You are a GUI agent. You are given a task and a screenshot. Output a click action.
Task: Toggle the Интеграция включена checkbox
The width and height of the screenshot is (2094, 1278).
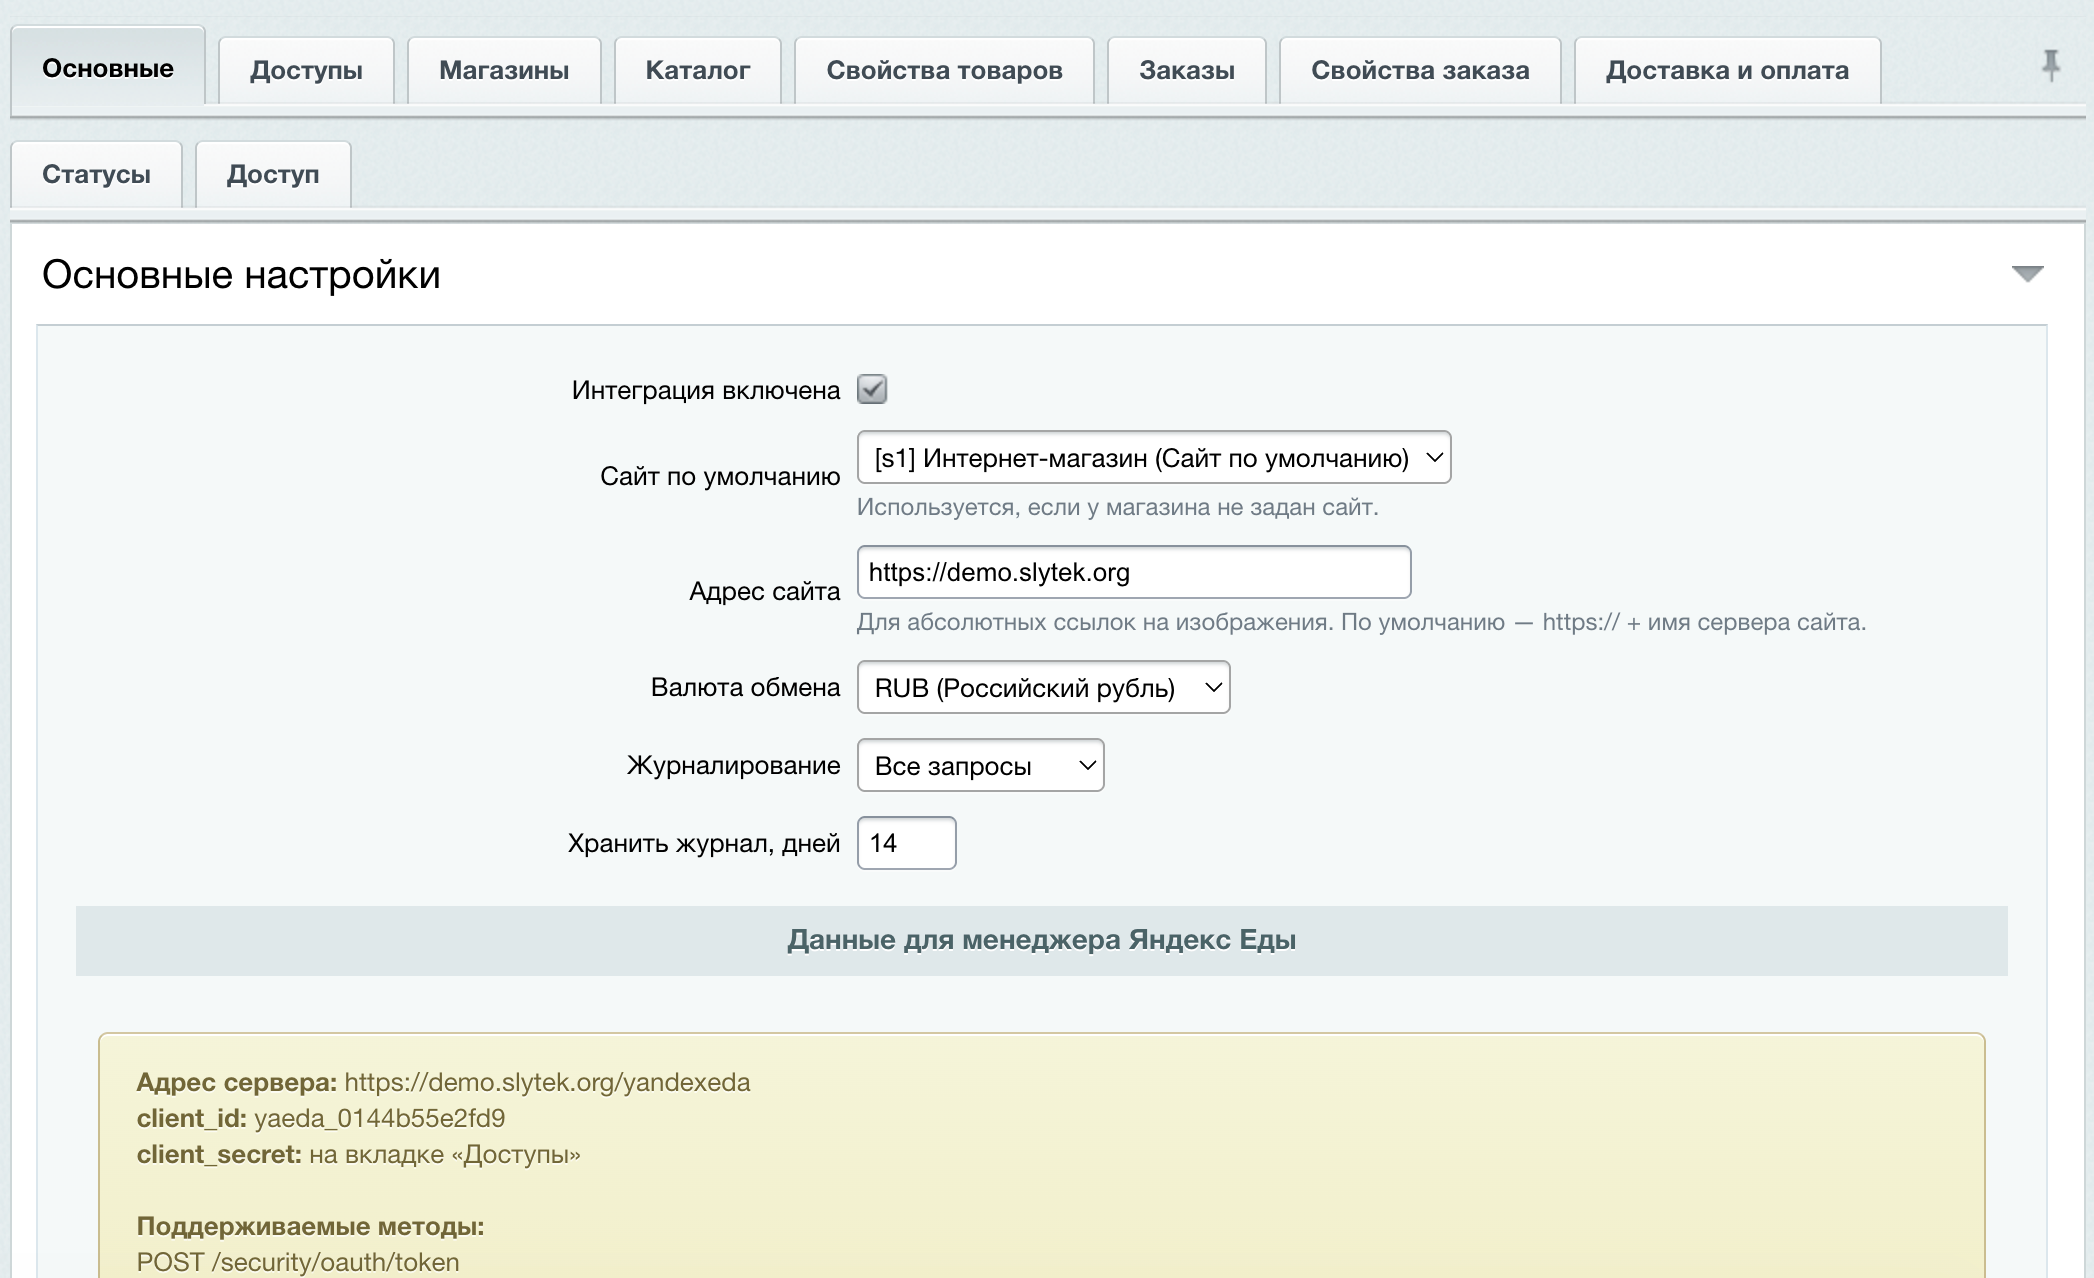[872, 389]
